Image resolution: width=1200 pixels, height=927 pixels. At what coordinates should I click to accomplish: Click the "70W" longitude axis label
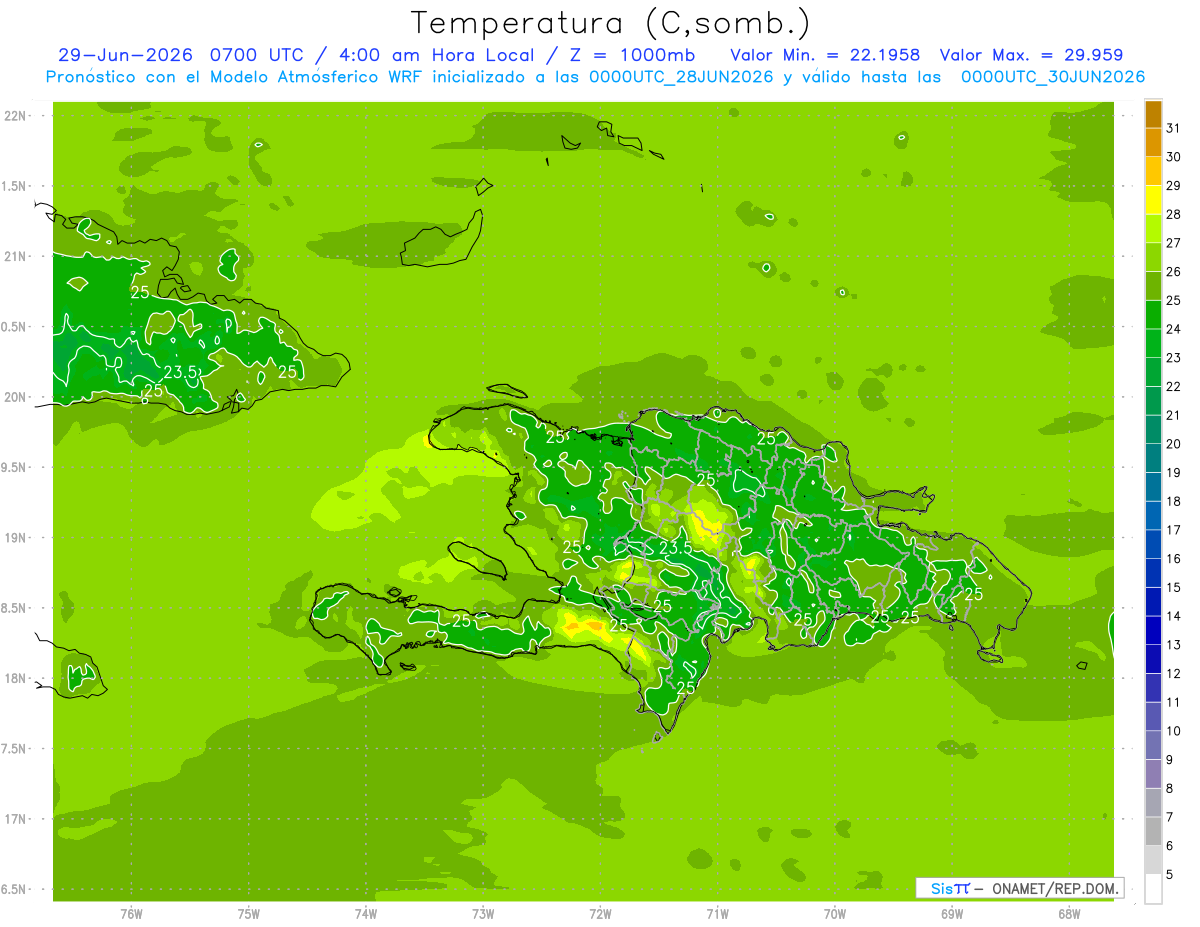(835, 912)
